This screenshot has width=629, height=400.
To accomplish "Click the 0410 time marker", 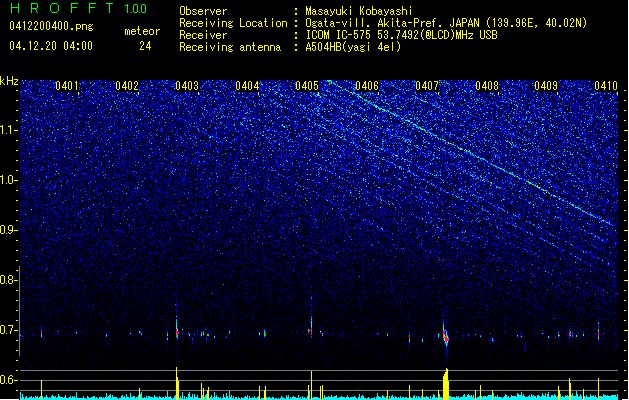I will click(606, 86).
